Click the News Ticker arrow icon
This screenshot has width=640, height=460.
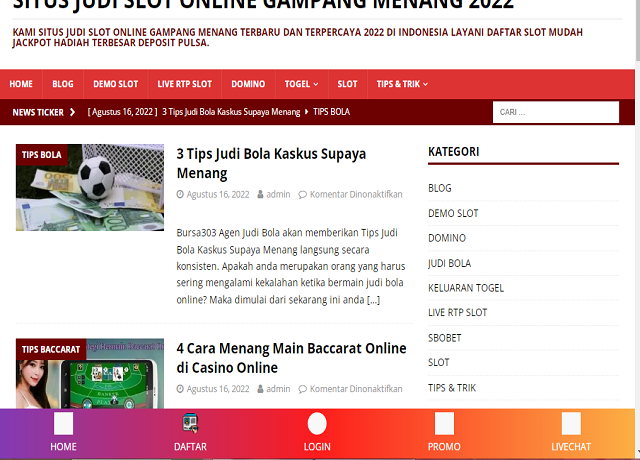73,113
